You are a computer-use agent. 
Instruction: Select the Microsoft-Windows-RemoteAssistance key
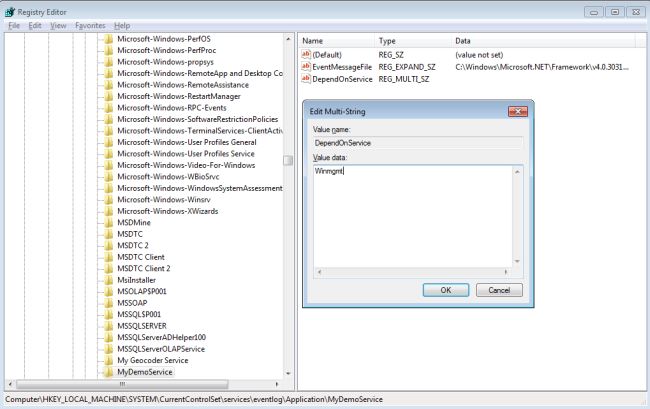point(183,85)
